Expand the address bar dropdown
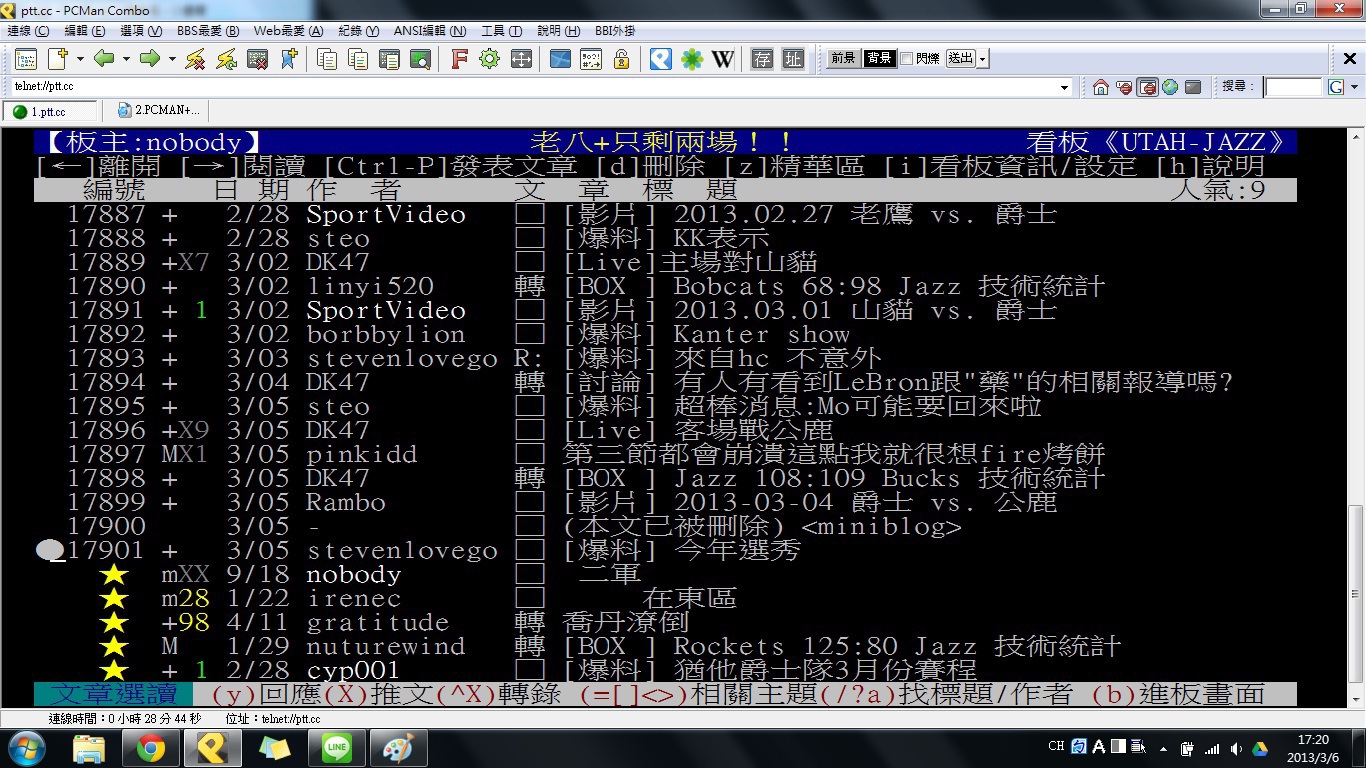This screenshot has width=1366, height=768. [1065, 87]
